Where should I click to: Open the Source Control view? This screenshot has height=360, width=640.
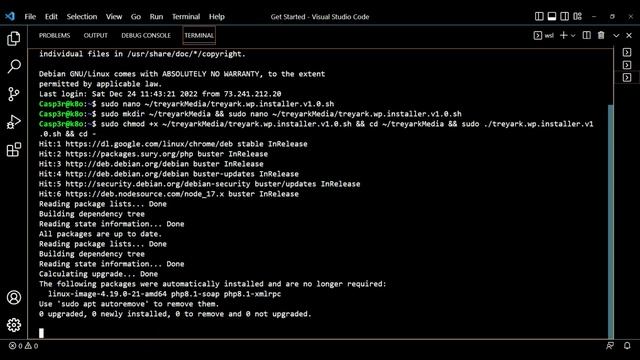coord(14,94)
